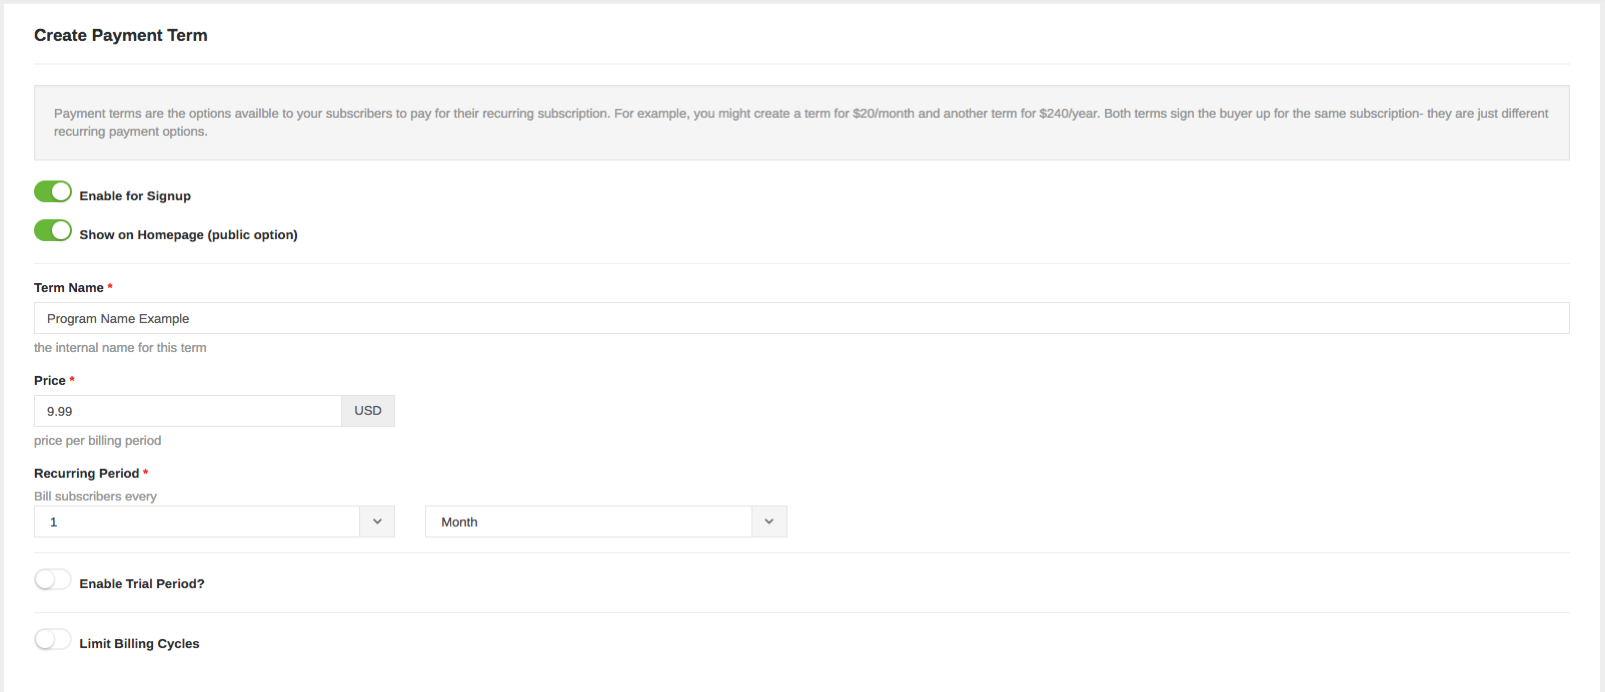Click the 'Limit Billing Cycles' label
The height and width of the screenshot is (692, 1605).
tap(140, 644)
